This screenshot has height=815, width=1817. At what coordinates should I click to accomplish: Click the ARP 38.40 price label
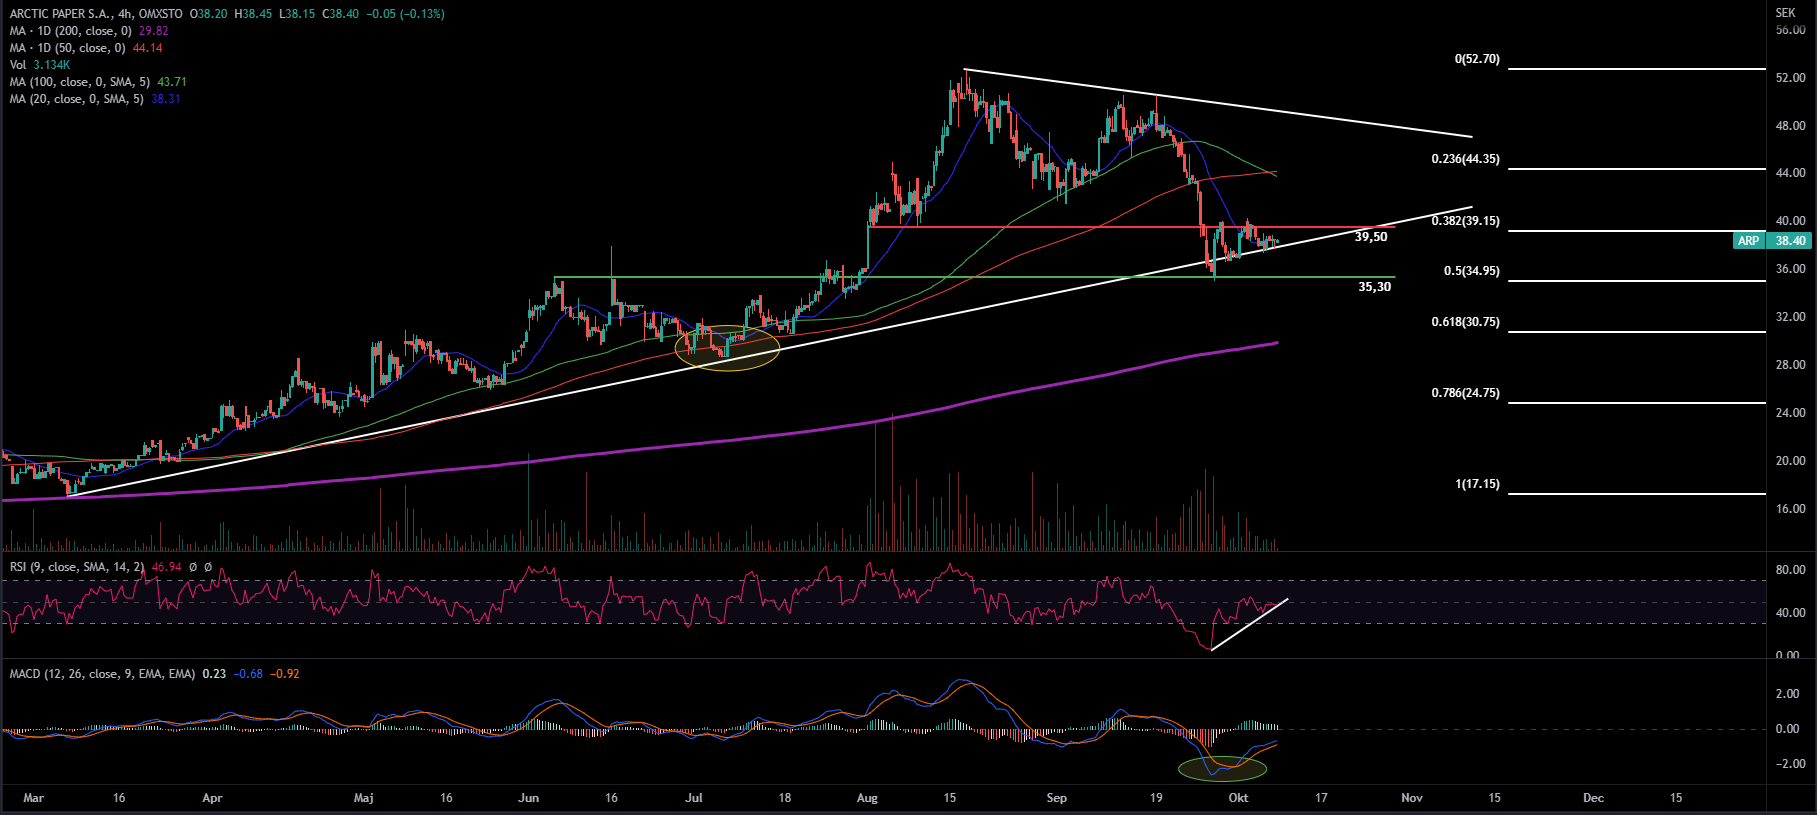click(1771, 241)
